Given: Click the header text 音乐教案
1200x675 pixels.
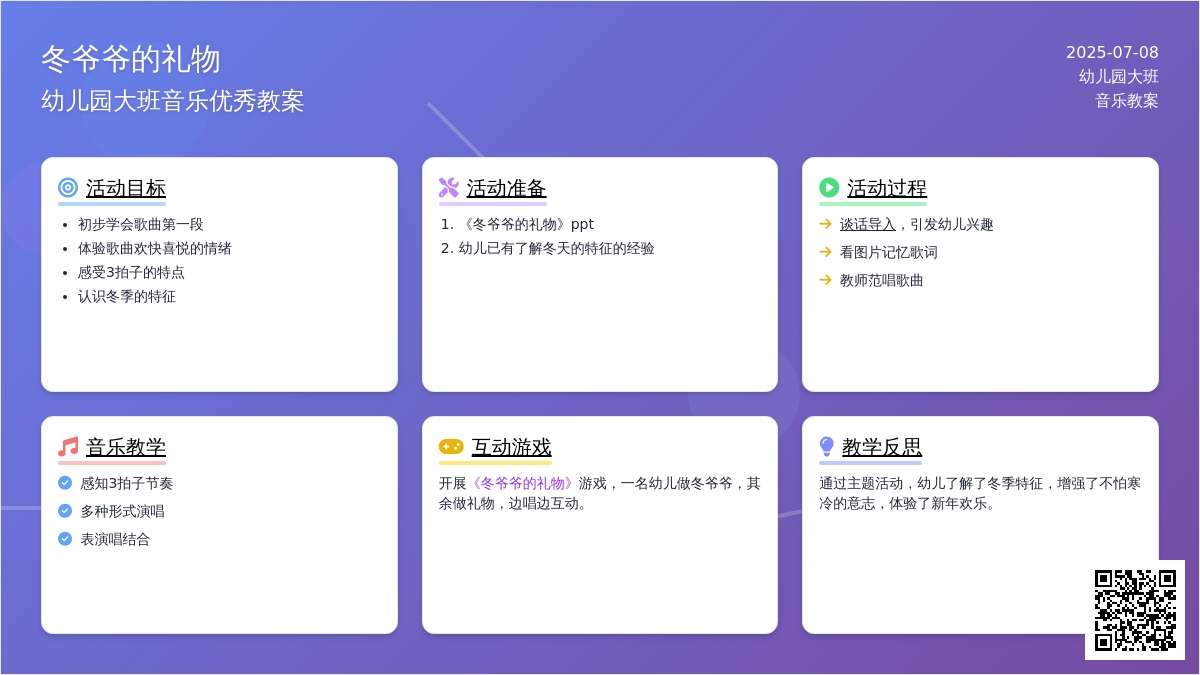Looking at the screenshot, I should pyautogui.click(x=1127, y=101).
